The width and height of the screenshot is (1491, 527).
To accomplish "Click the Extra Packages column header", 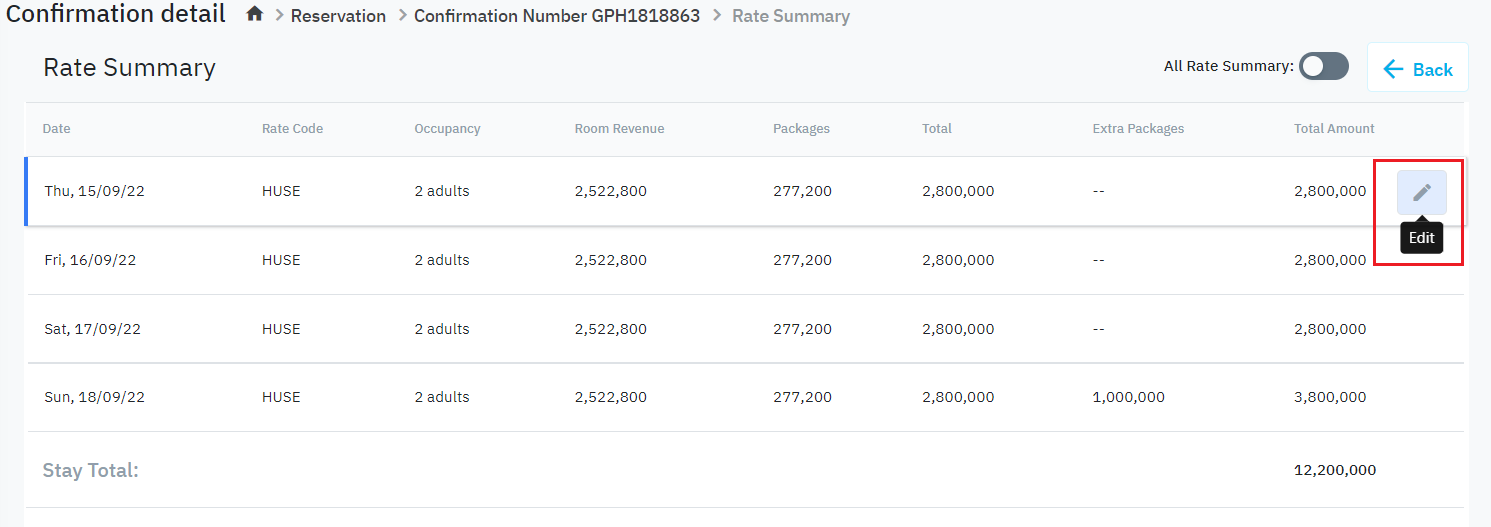I will [1138, 129].
